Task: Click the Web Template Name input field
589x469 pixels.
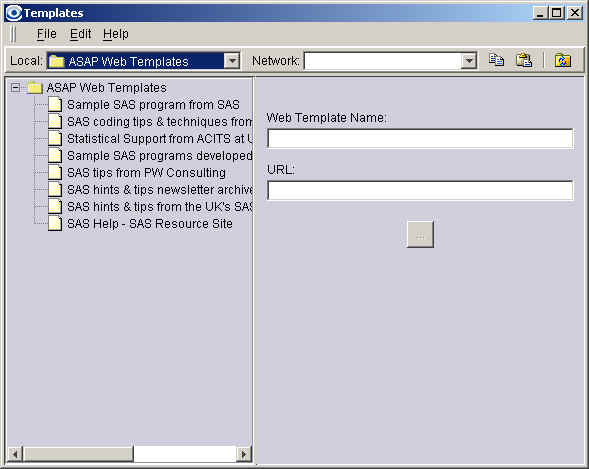Action: 420,138
